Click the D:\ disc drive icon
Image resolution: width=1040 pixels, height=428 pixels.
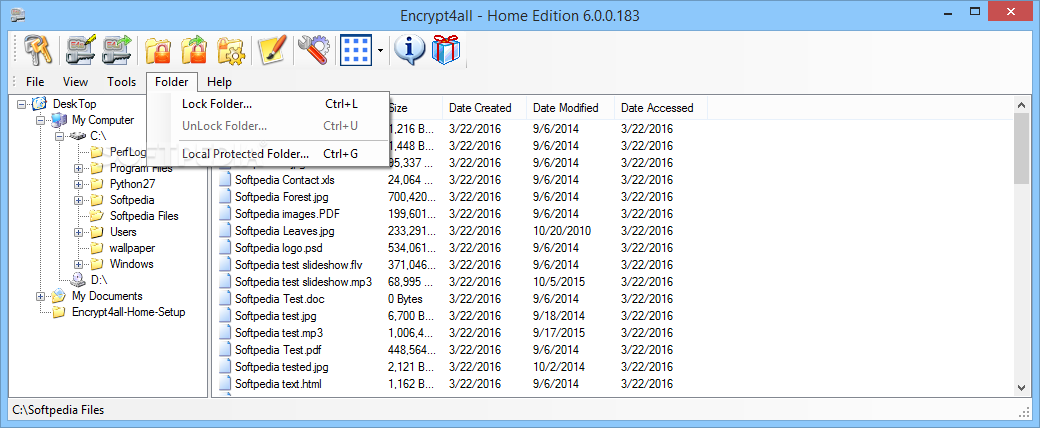[78, 279]
